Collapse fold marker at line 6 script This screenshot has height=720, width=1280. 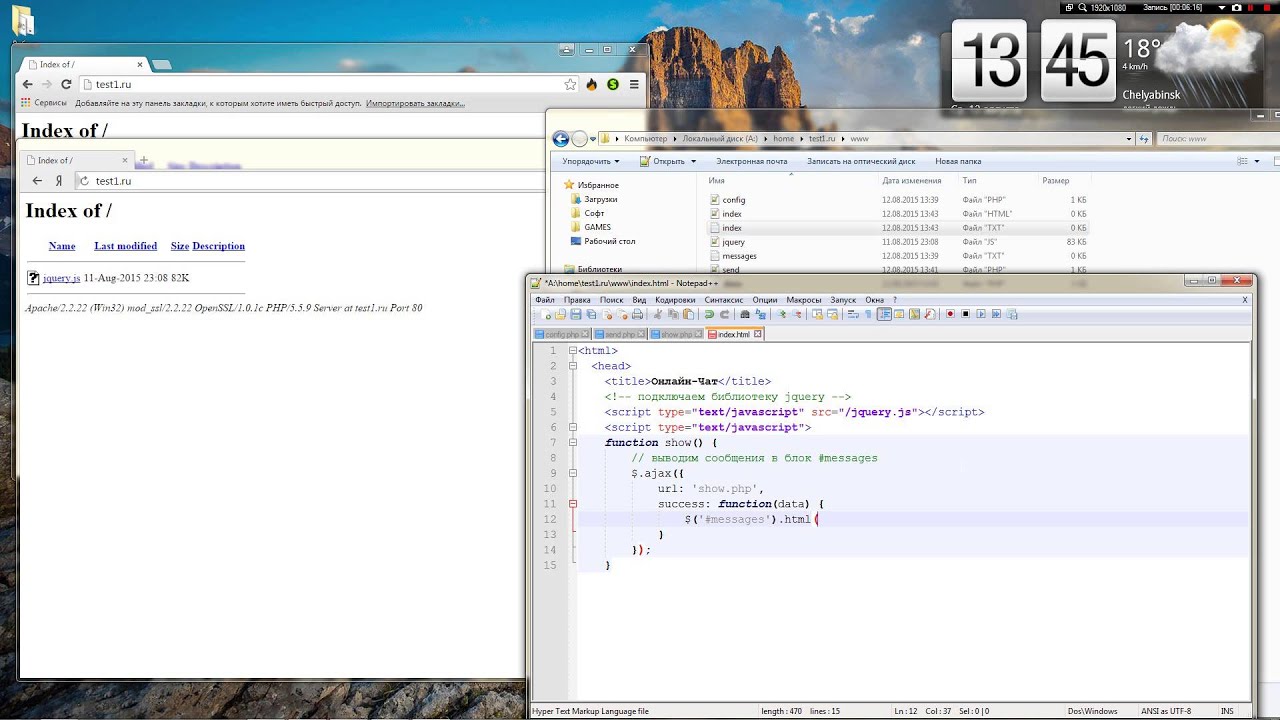[572, 427]
